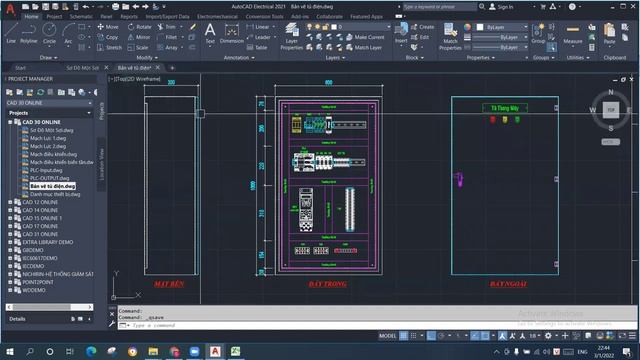Select the Polyline tool

(x=29, y=33)
